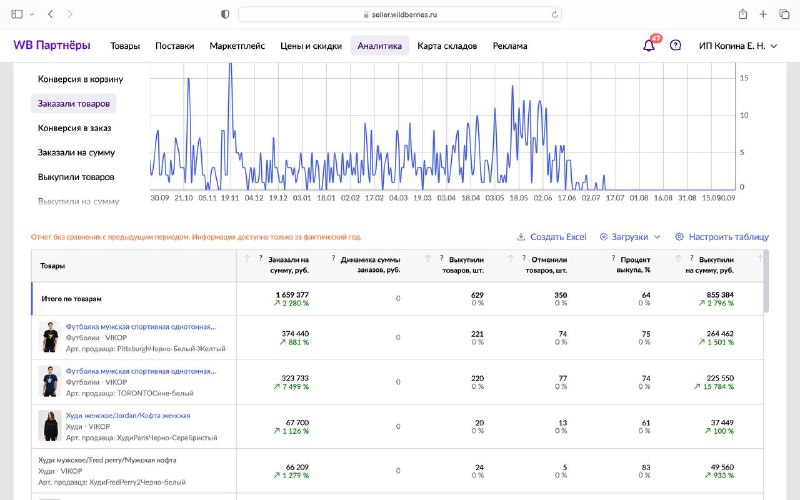
Task: Select the Конверсия в корзину metric
Action: pos(81,79)
